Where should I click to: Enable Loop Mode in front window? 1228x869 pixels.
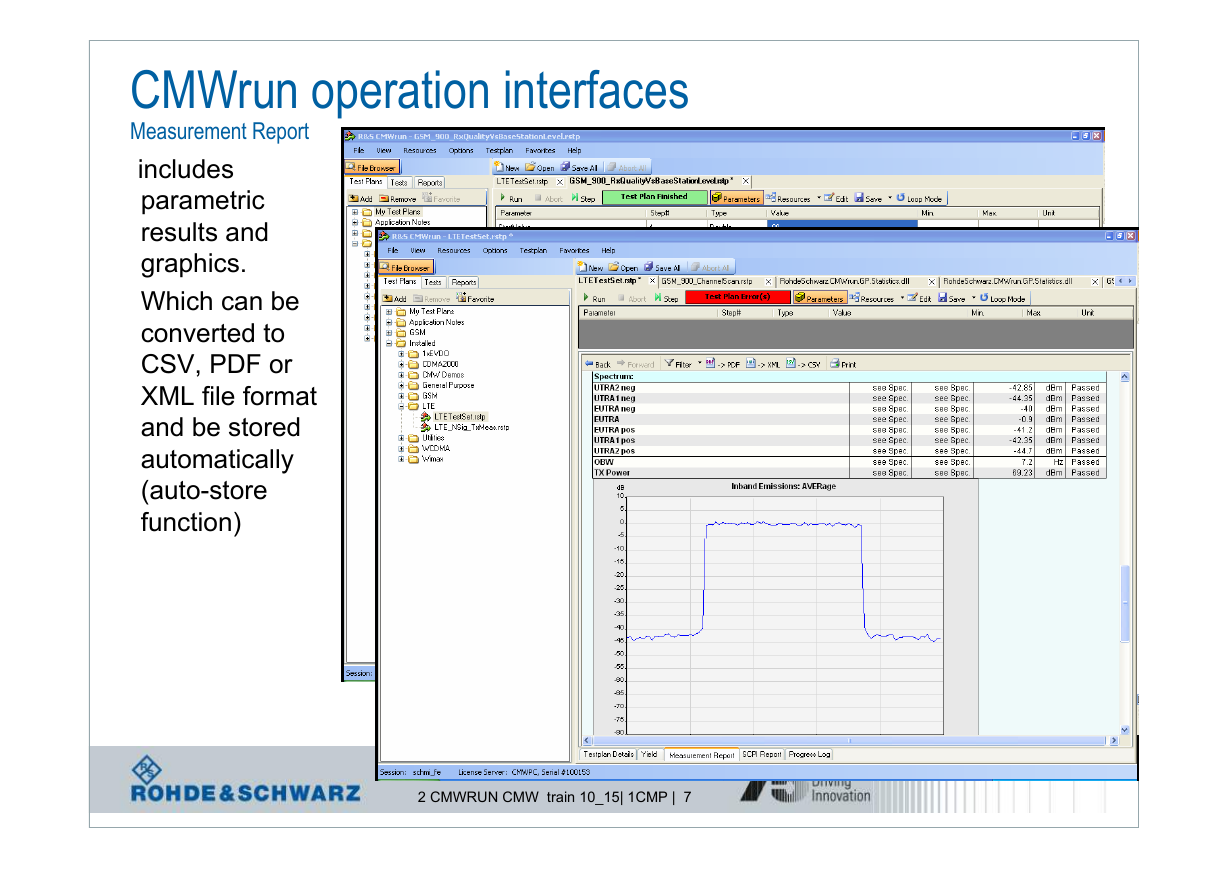pyautogui.click(x=1003, y=298)
